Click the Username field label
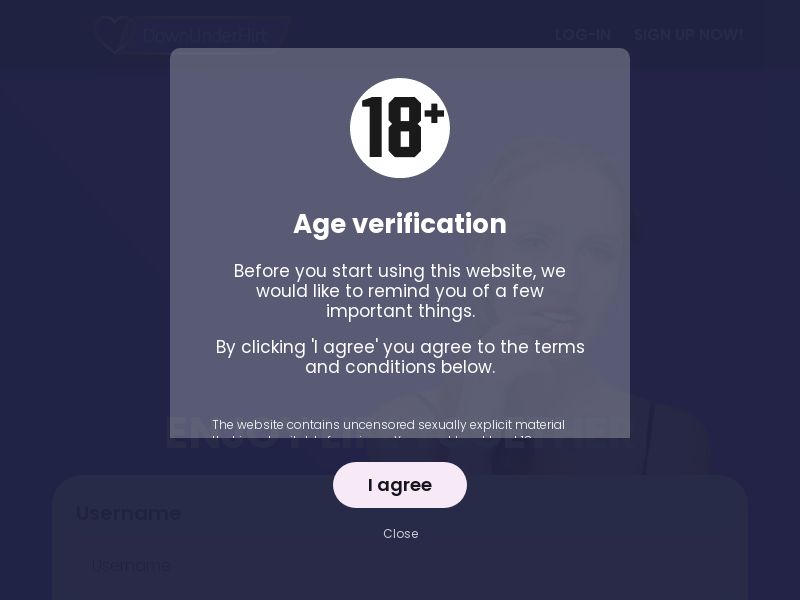800x600 pixels. [128, 513]
